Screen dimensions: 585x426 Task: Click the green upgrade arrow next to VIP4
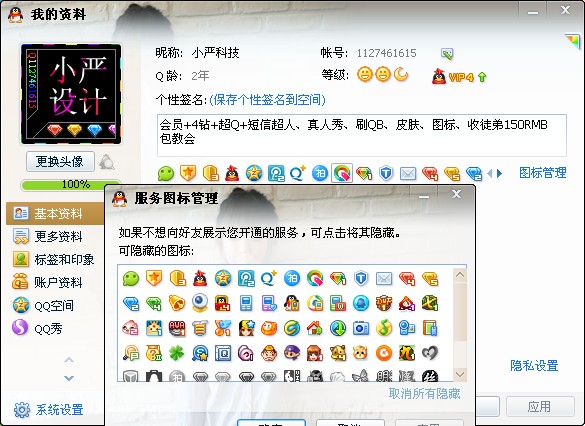[x=482, y=77]
